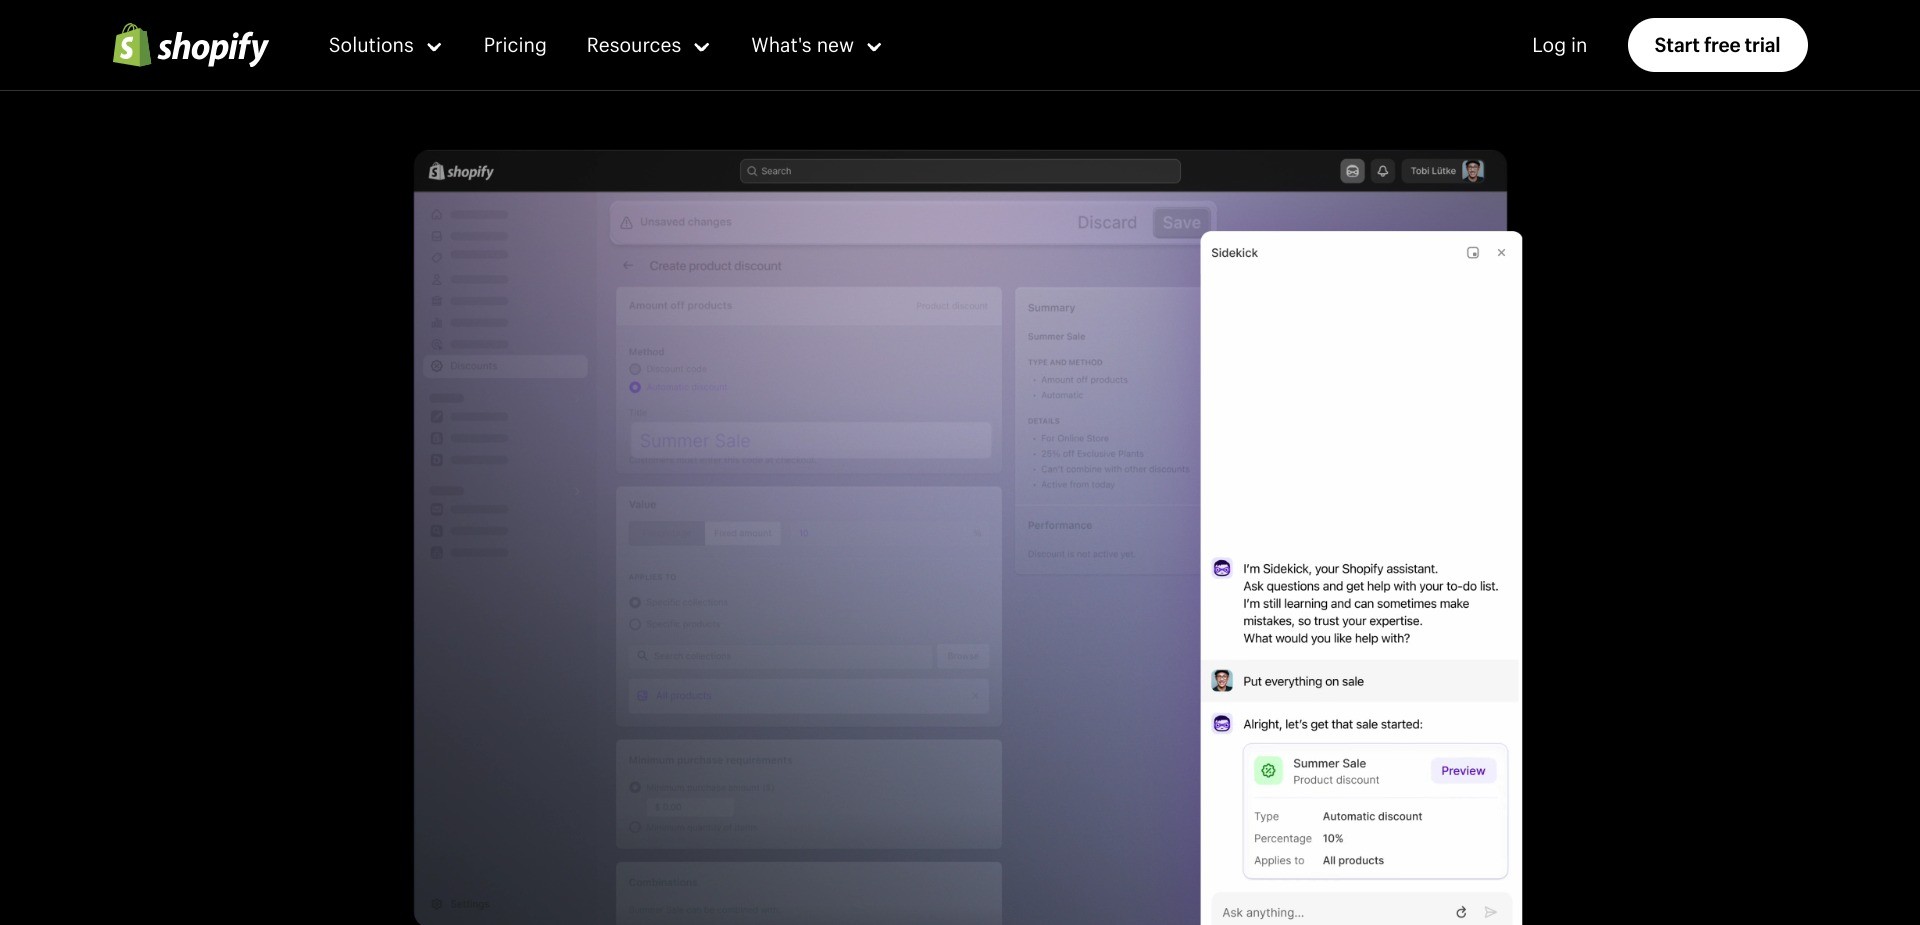Remove the All products selection with the X
This screenshot has height=925, width=1920.
pos(975,695)
